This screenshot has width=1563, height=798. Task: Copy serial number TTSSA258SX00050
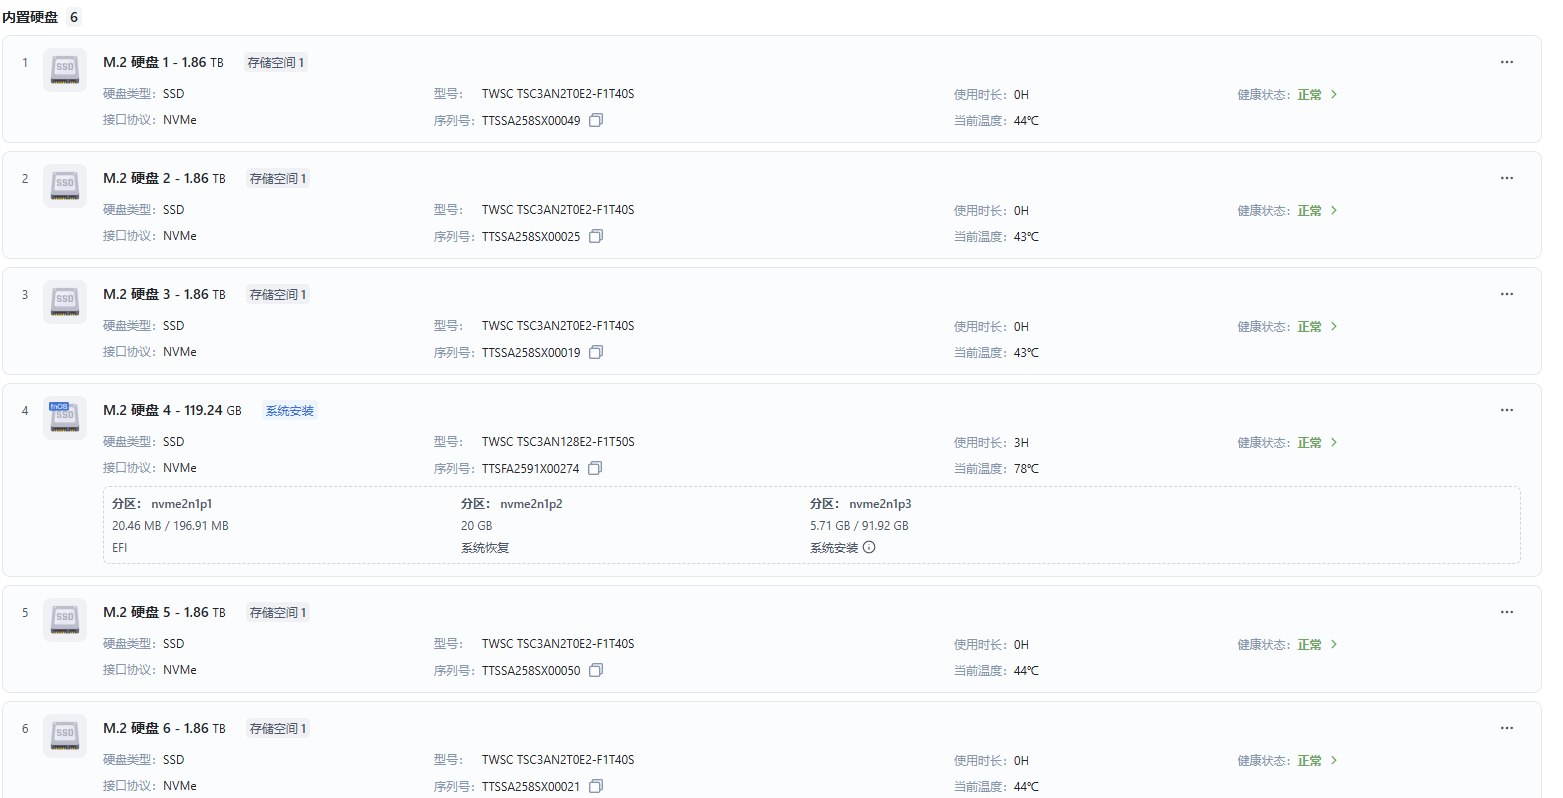click(596, 671)
